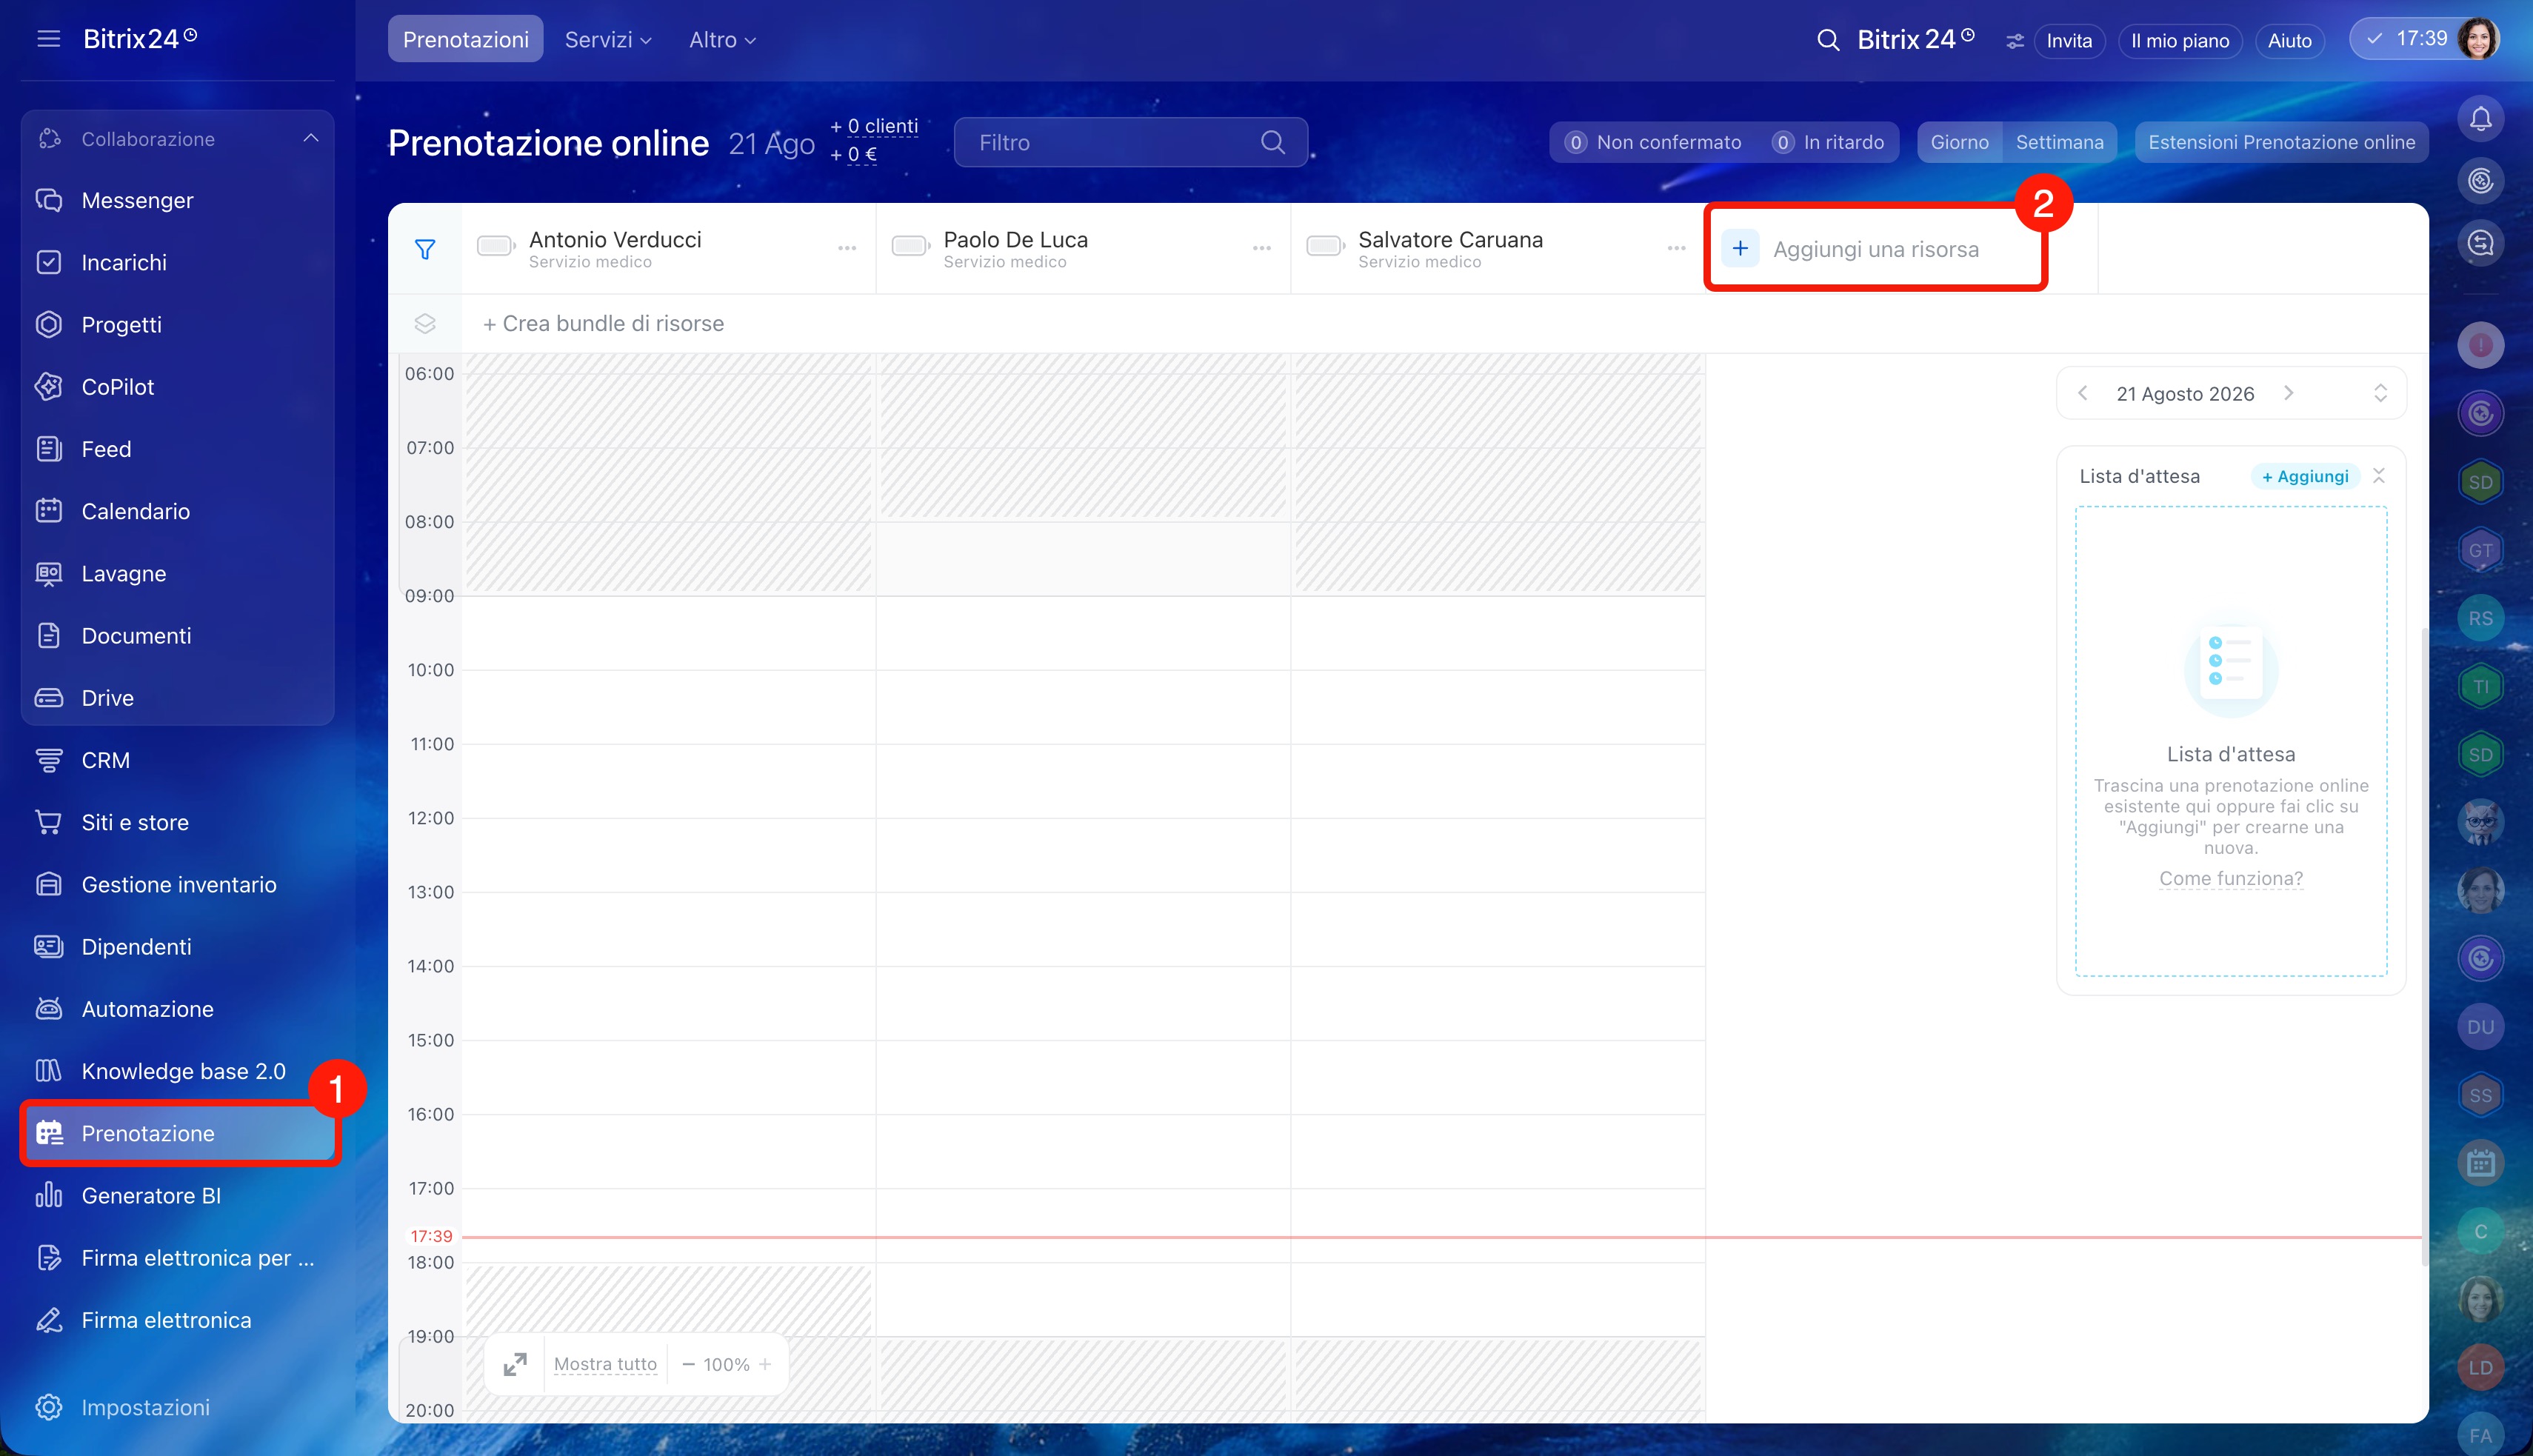This screenshot has height=1456, width=2533.
Task: Click the Invita button
Action: point(2069,41)
